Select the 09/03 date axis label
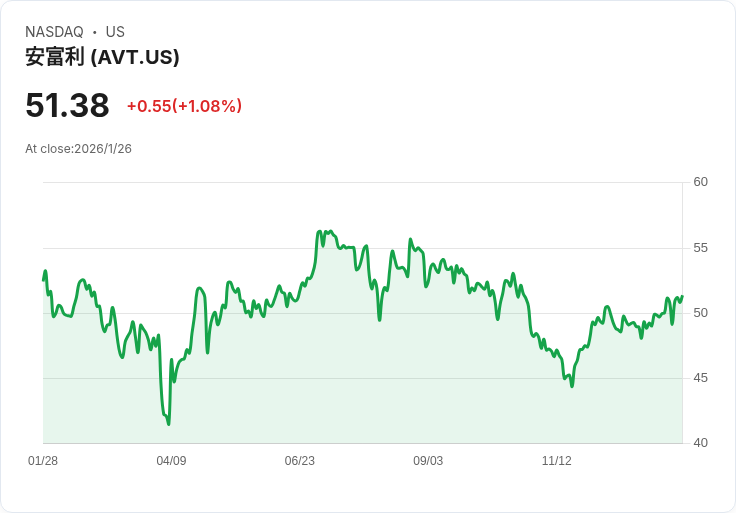Image resolution: width=736 pixels, height=513 pixels. [x=428, y=461]
